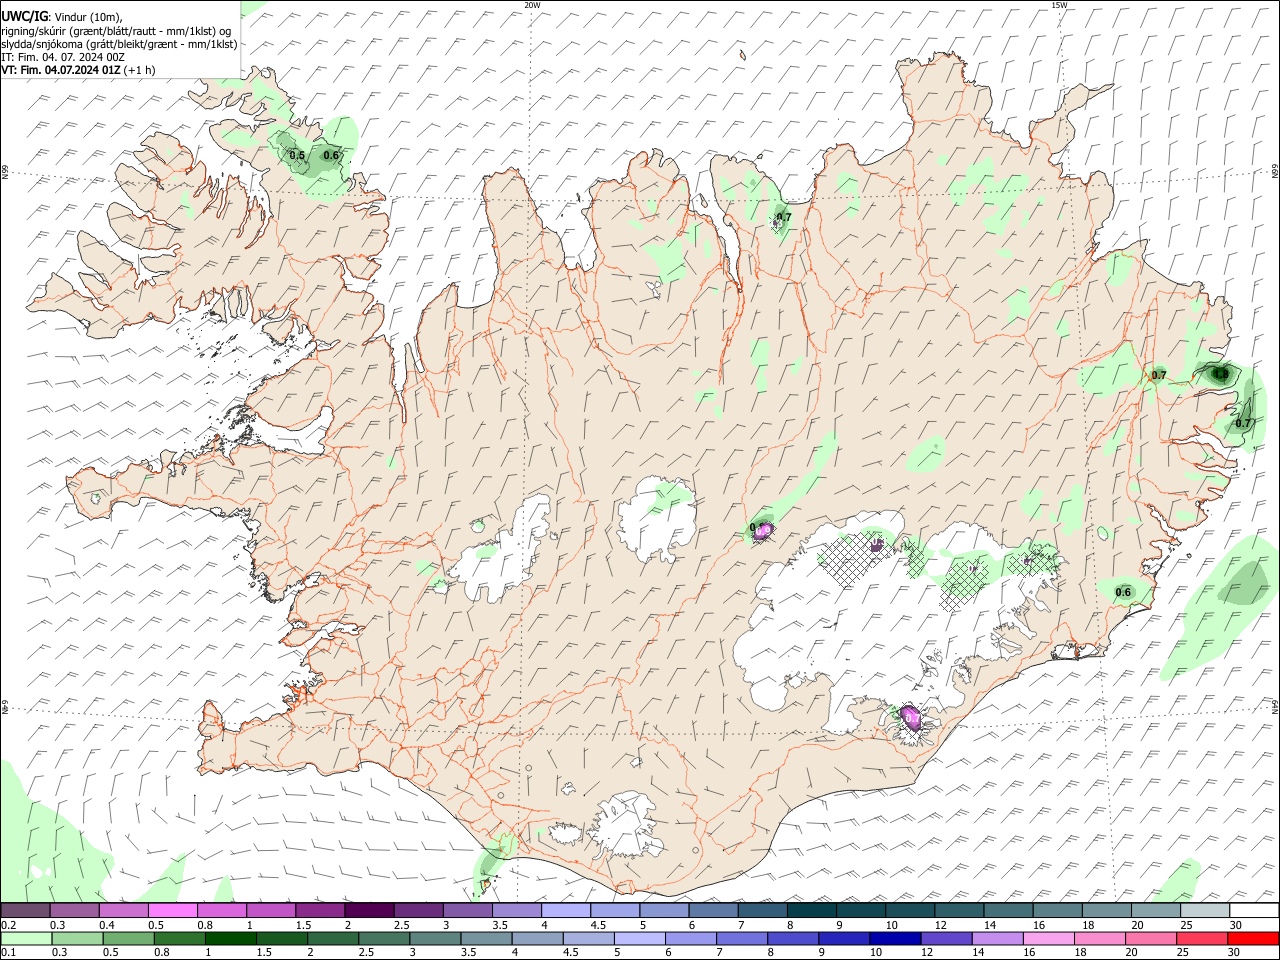Click the "20W" longitude label
1280x960 pixels.
pyautogui.click(x=532, y=5)
